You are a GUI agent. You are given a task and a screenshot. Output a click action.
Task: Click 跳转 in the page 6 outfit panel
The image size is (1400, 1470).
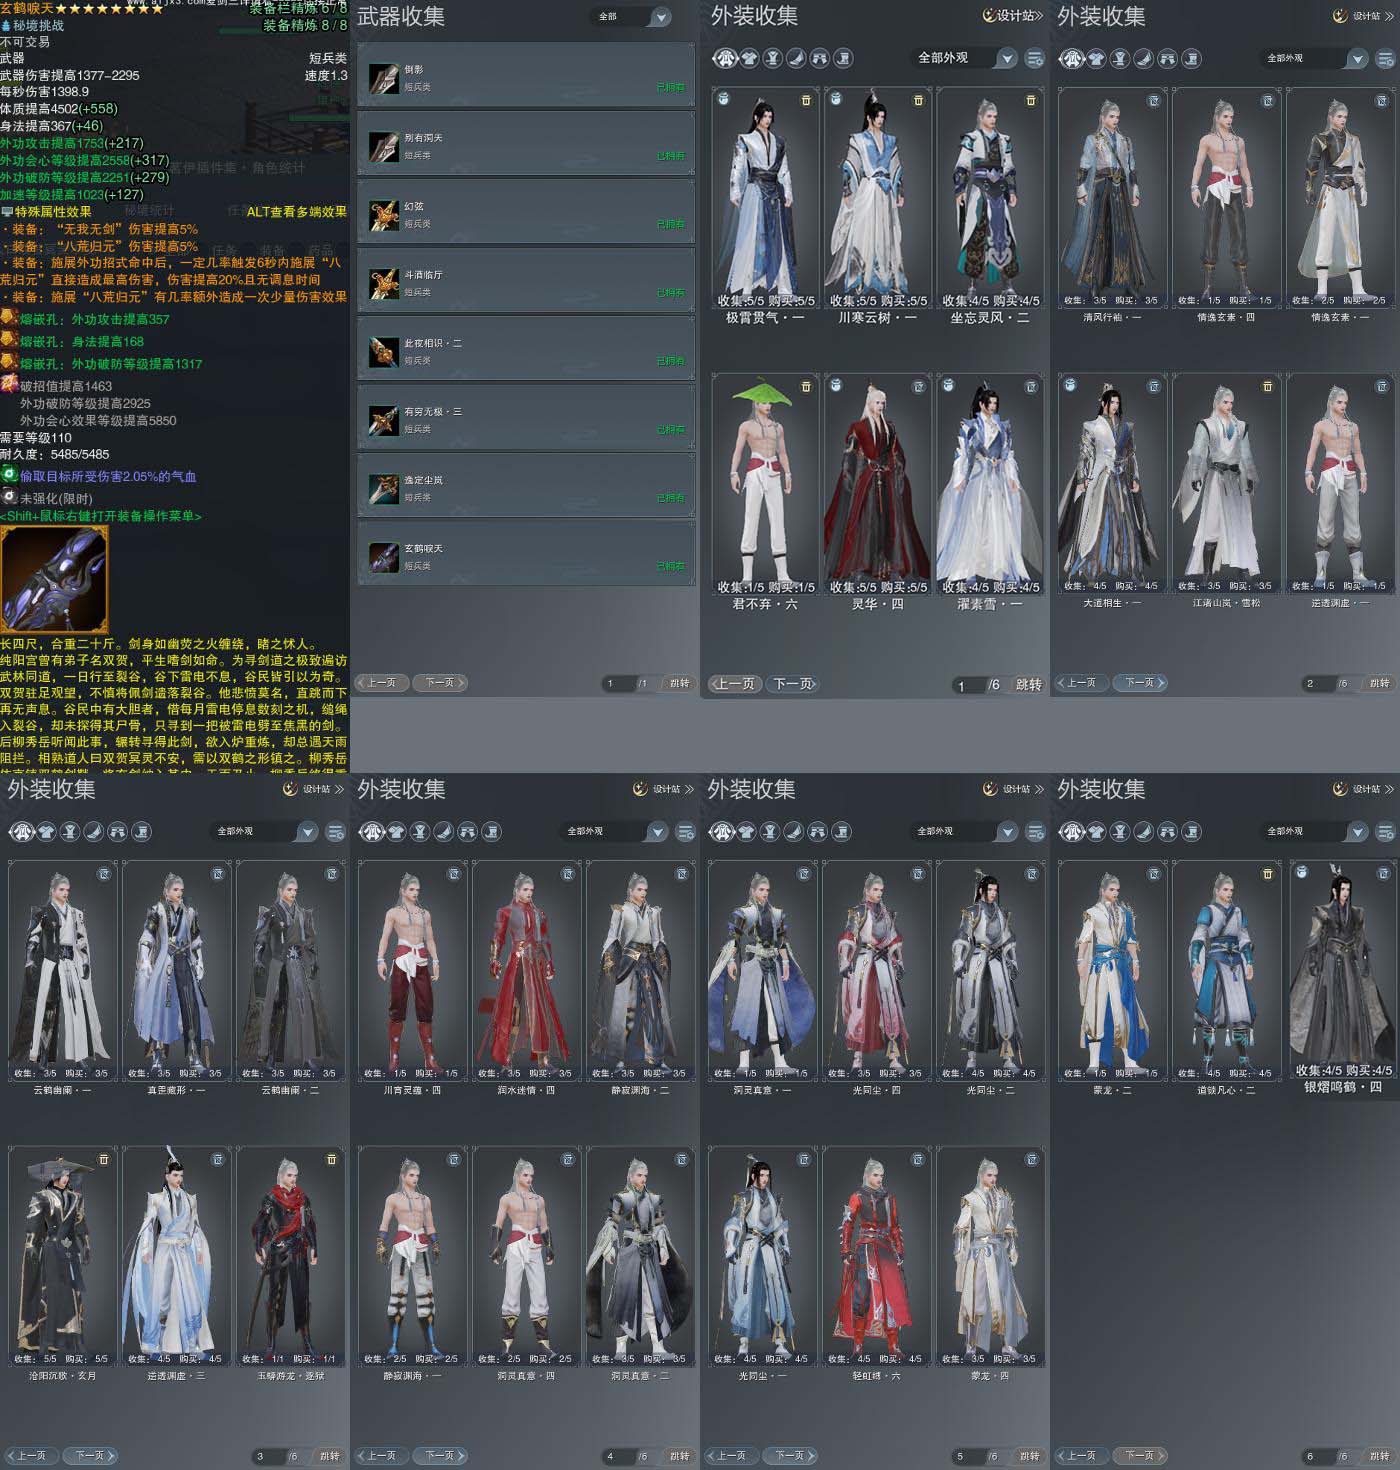coord(1379,1457)
